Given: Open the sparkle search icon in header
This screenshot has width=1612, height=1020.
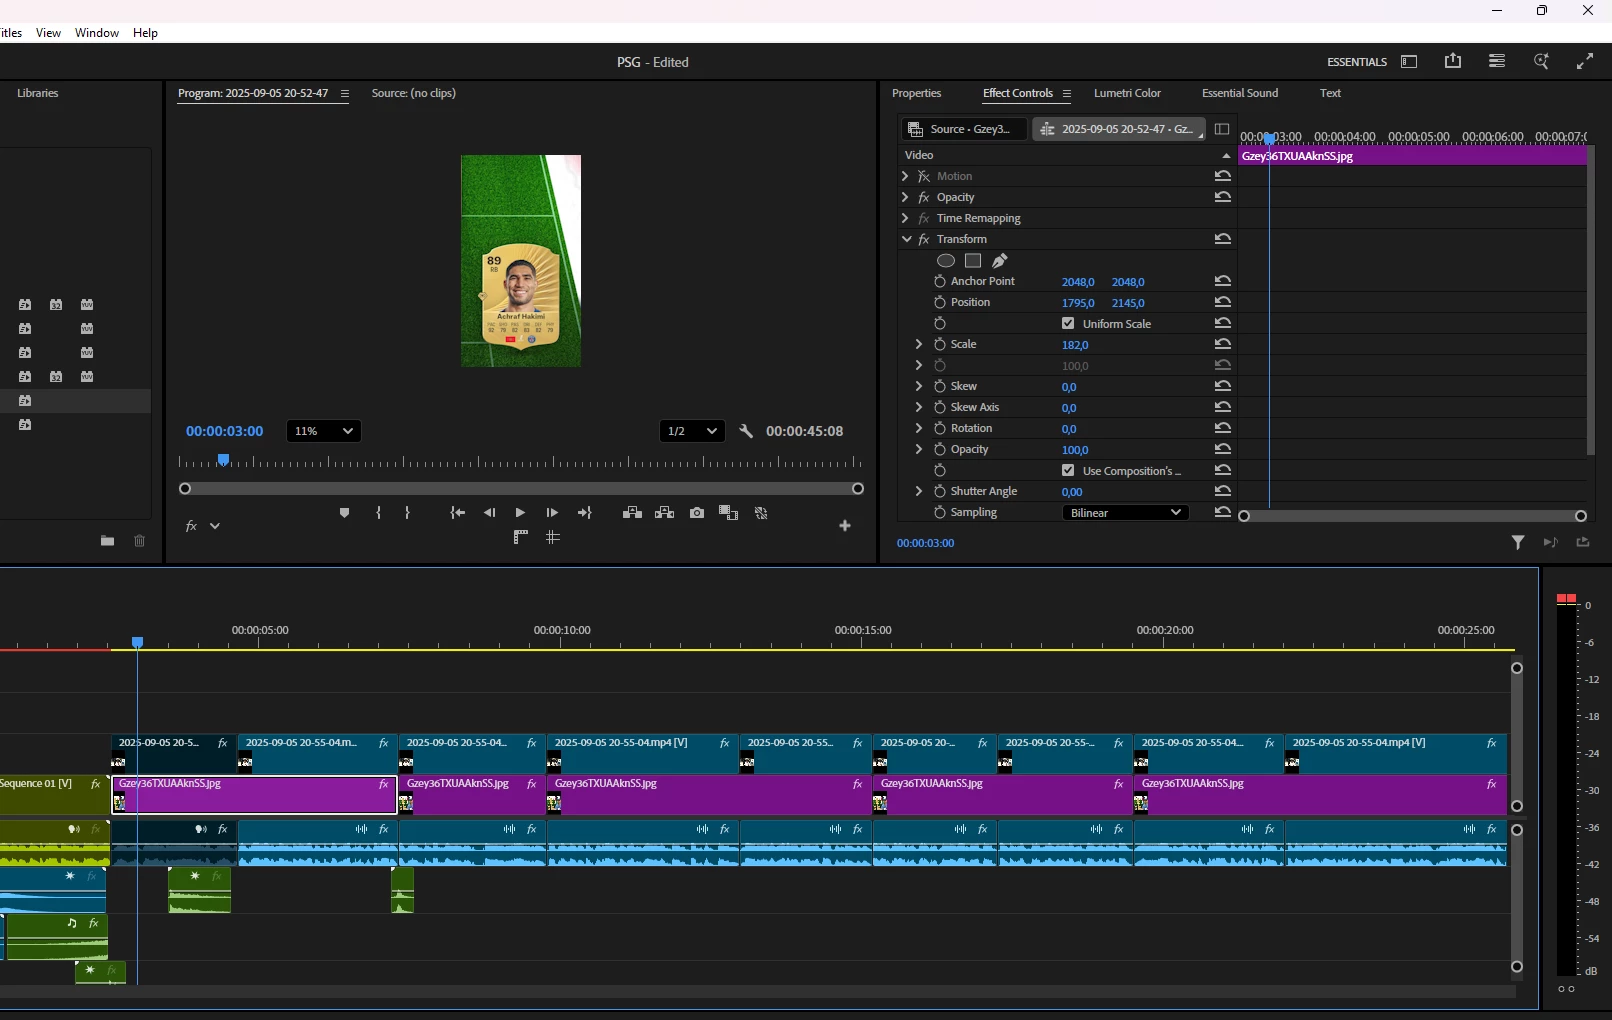Looking at the screenshot, I should pos(1541,61).
